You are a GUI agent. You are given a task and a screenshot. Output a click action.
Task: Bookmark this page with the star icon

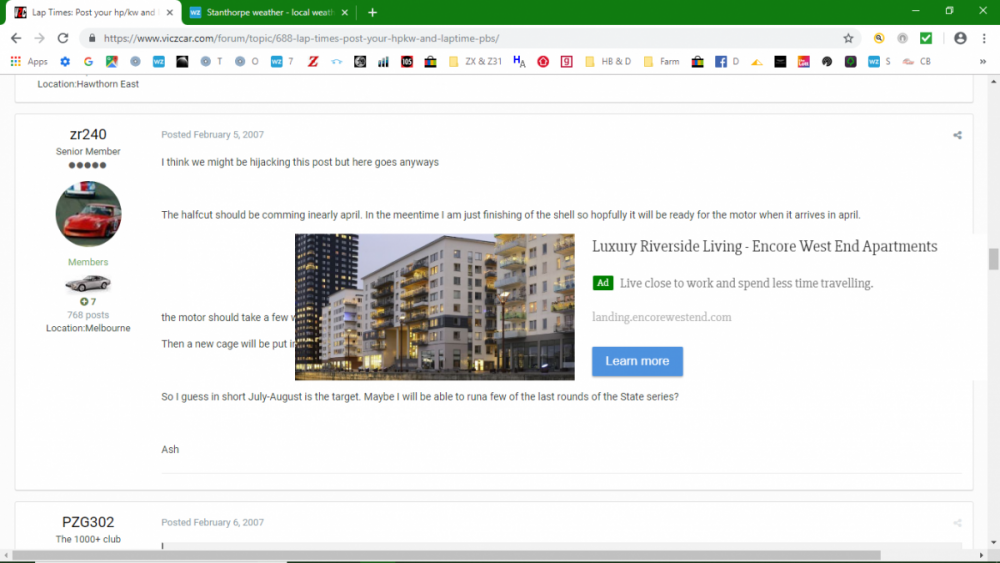pyautogui.click(x=848, y=38)
